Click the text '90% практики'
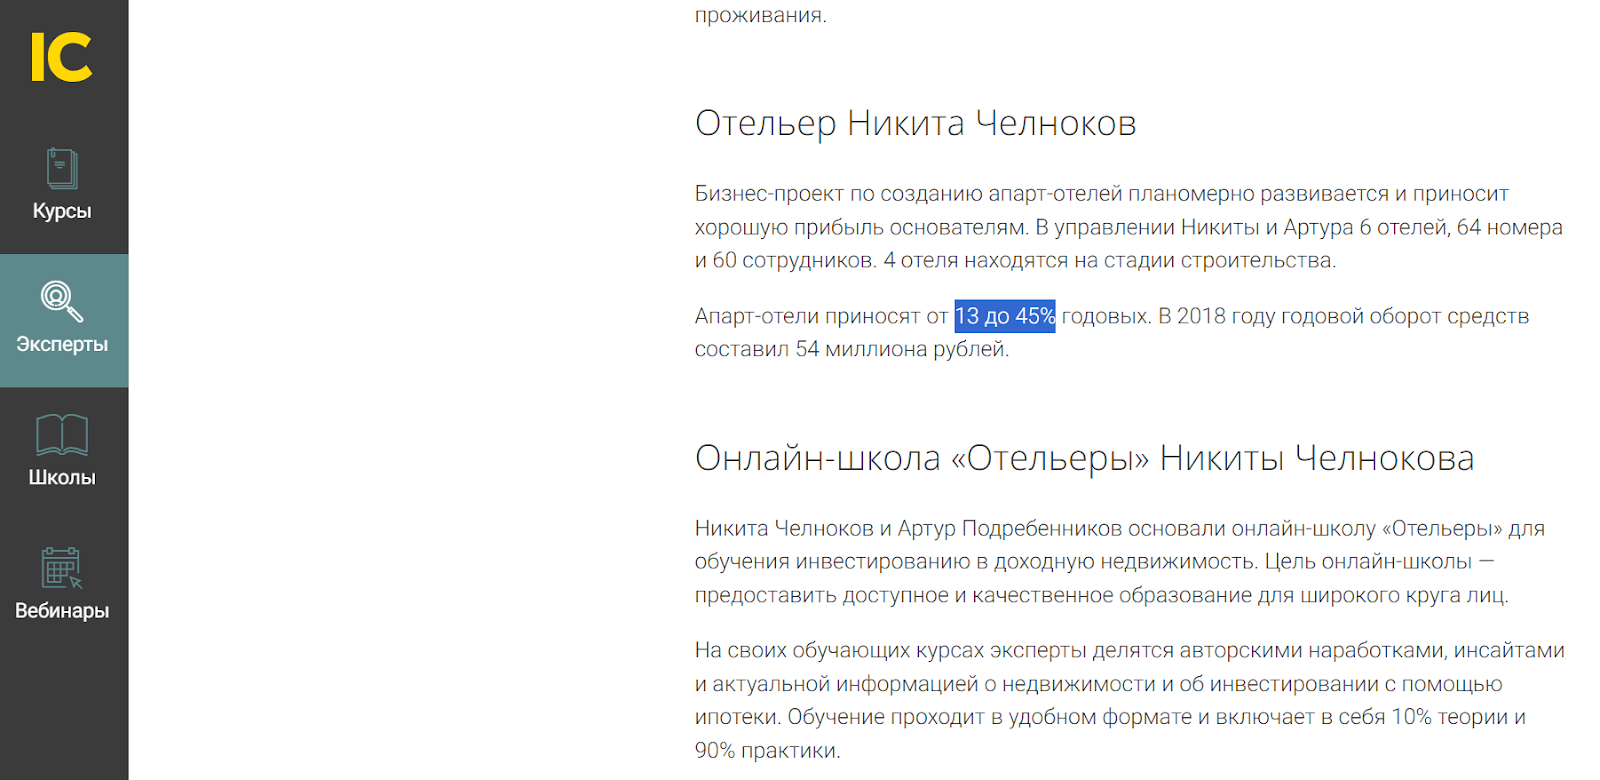This screenshot has width=1600, height=780. click(x=766, y=750)
